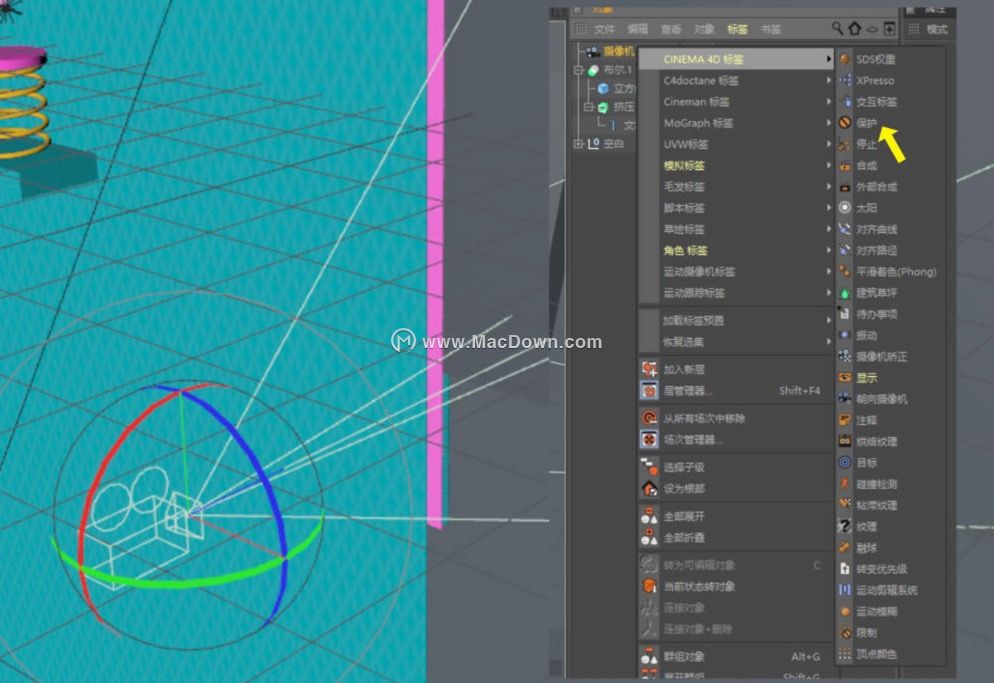Expand the 角色 标签 submenu
This screenshot has width=994, height=683.
pyautogui.click(x=736, y=250)
